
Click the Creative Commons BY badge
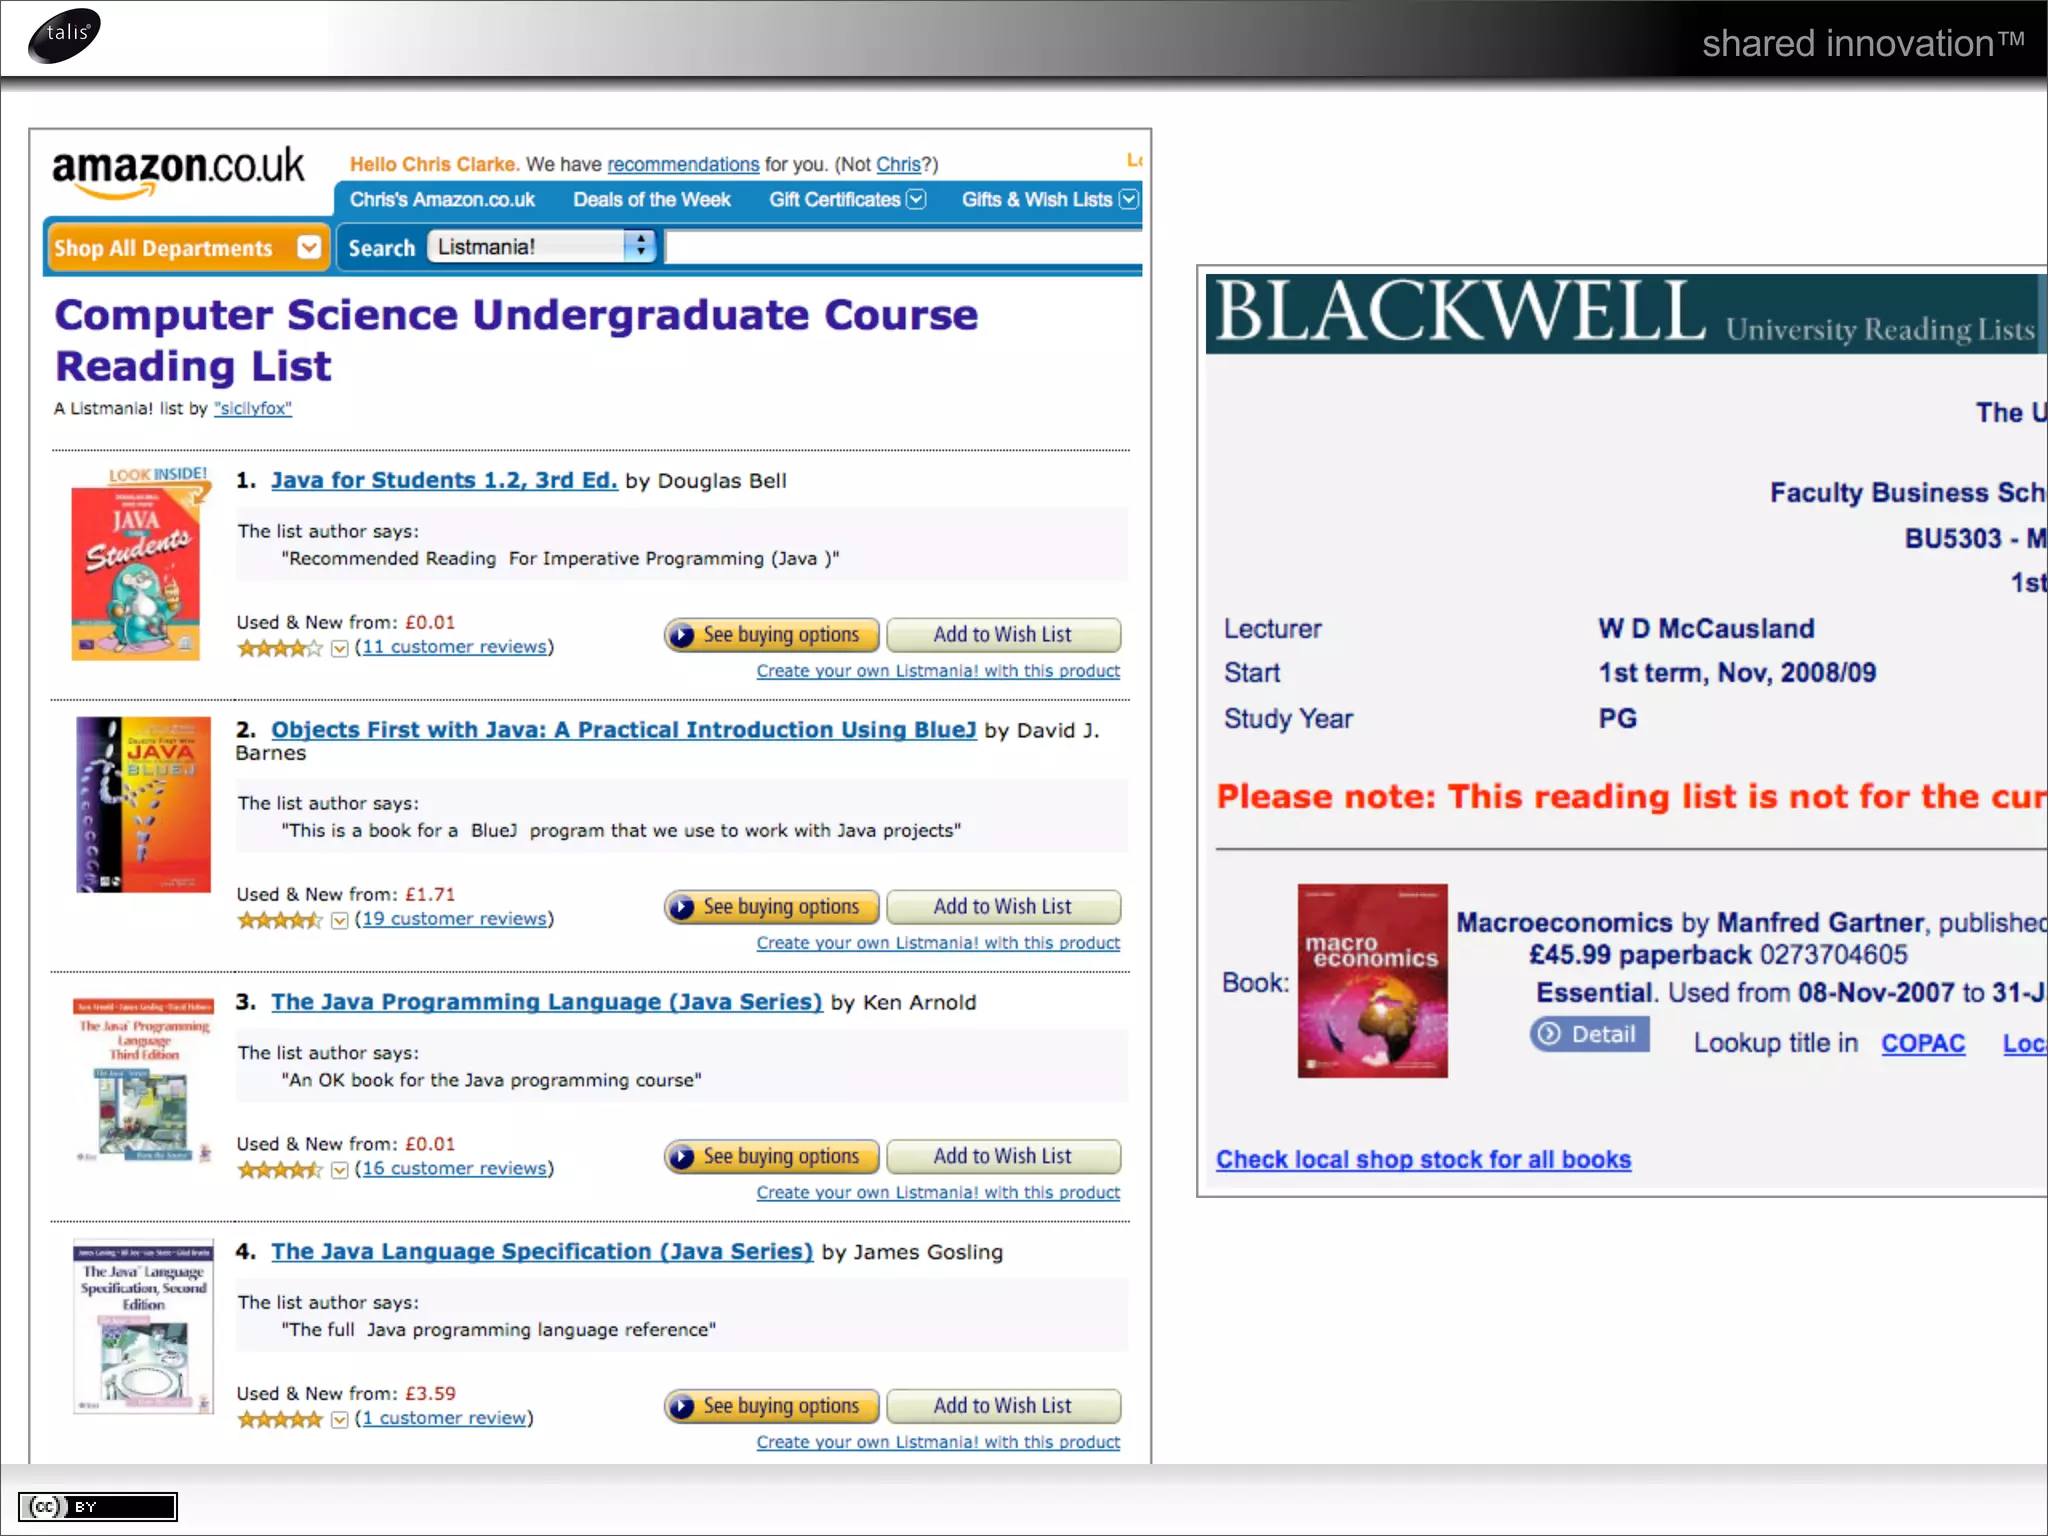pyautogui.click(x=97, y=1507)
